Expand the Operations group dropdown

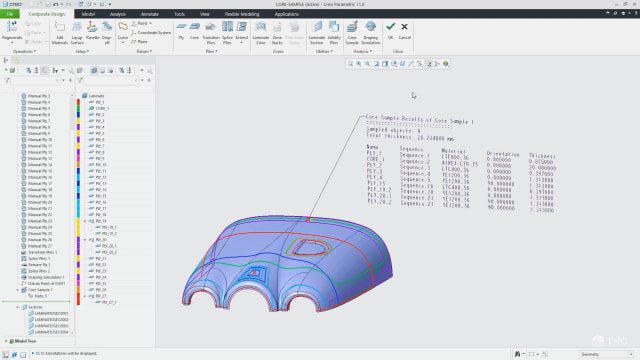pos(24,51)
